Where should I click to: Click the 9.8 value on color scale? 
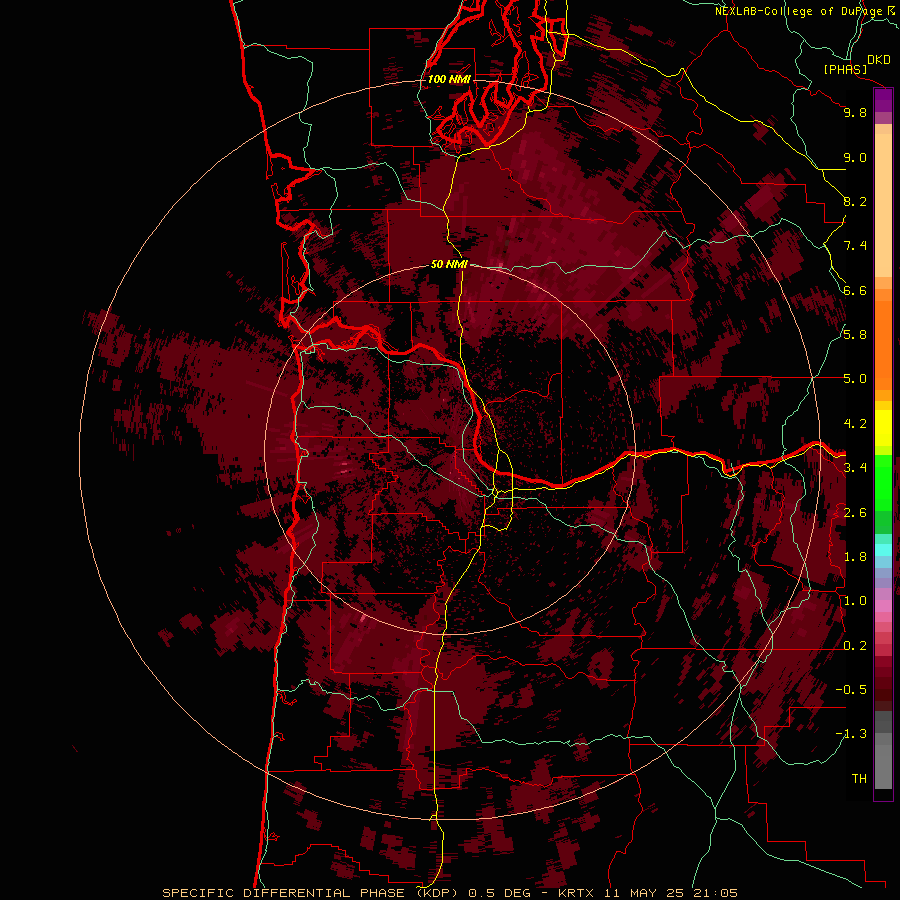tap(855, 112)
